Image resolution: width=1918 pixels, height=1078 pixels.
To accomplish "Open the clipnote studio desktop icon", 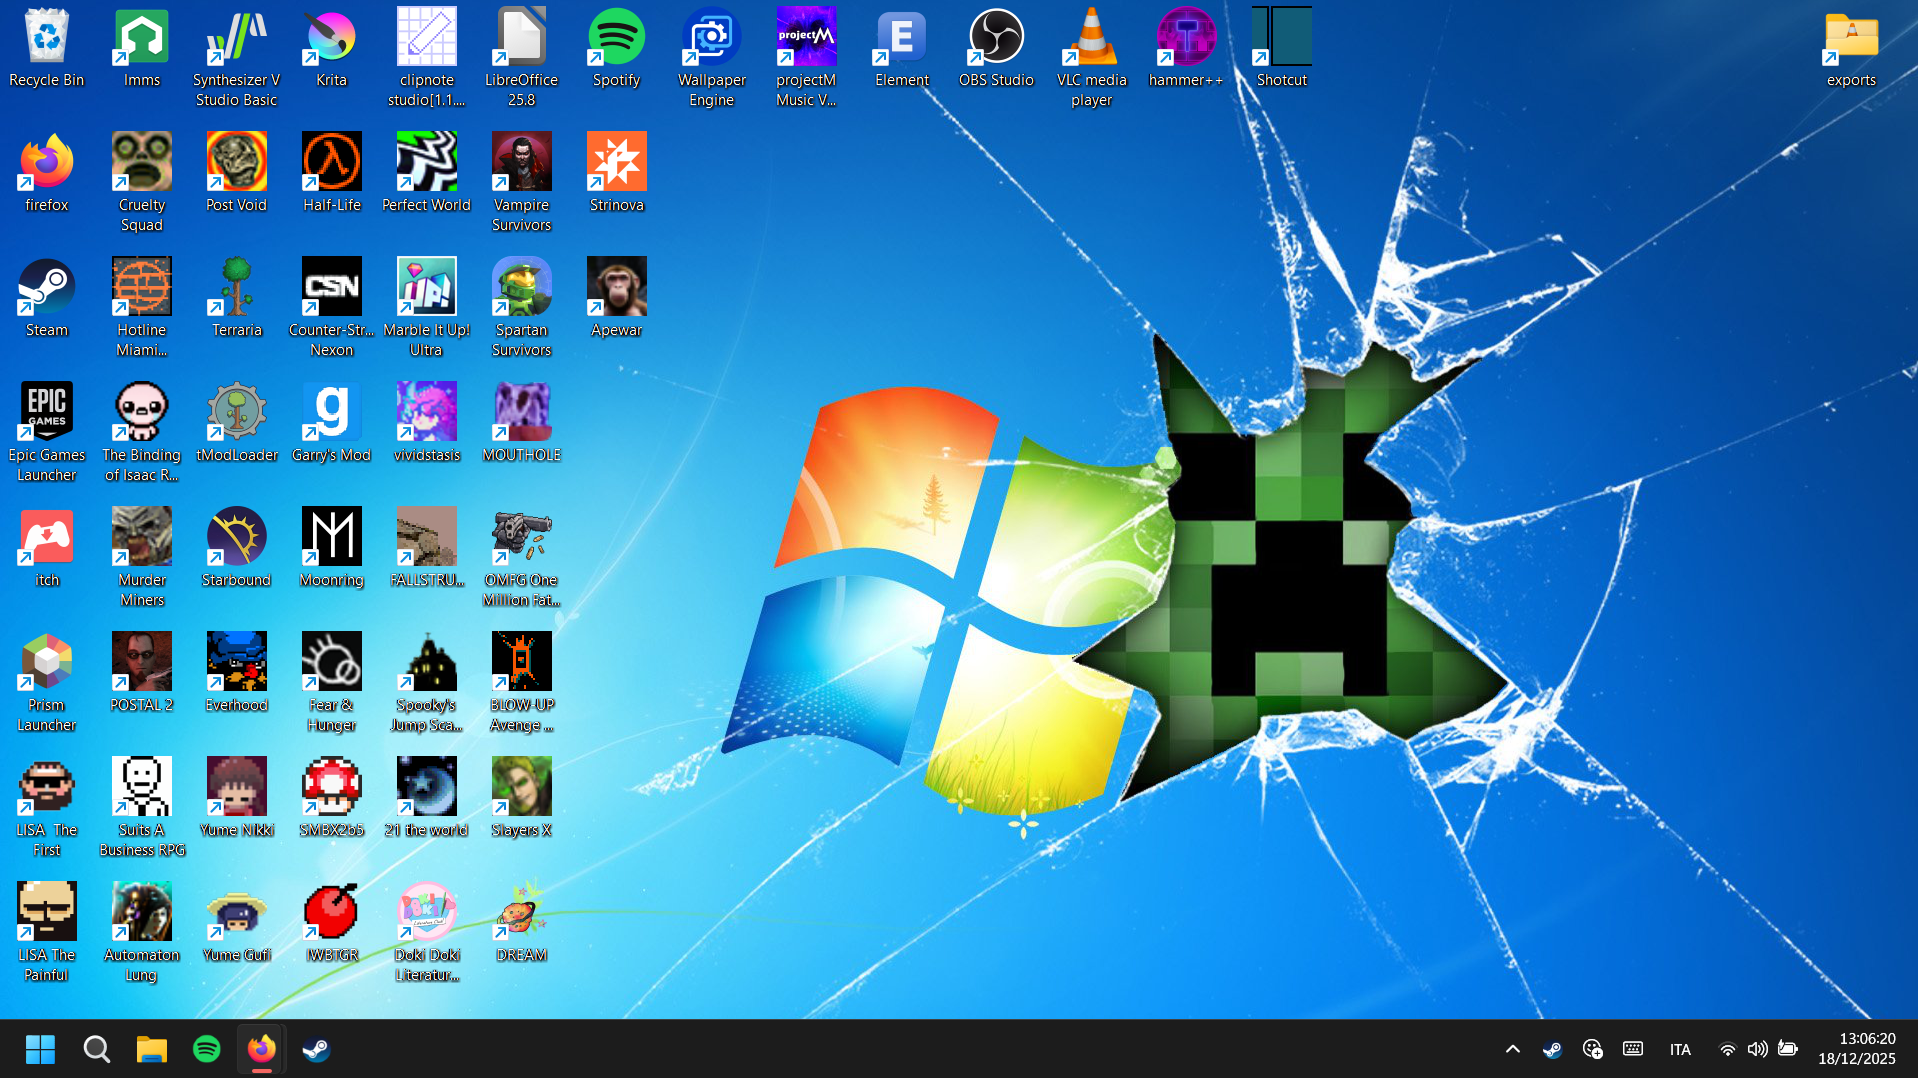I will coord(426,58).
